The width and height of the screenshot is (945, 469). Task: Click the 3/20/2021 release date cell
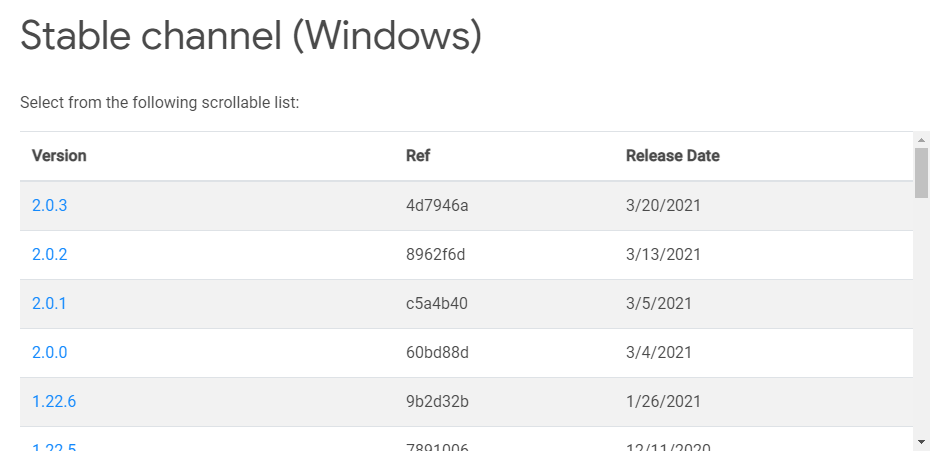664,206
